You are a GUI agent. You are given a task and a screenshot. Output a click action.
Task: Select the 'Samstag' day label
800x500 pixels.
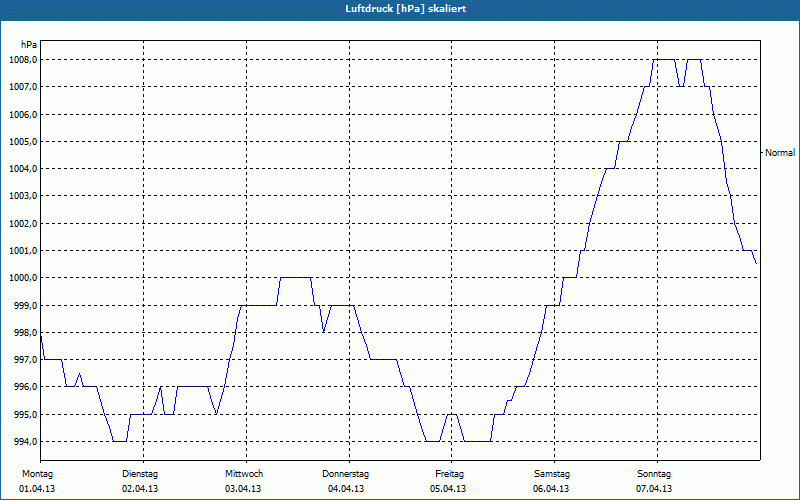point(552,474)
